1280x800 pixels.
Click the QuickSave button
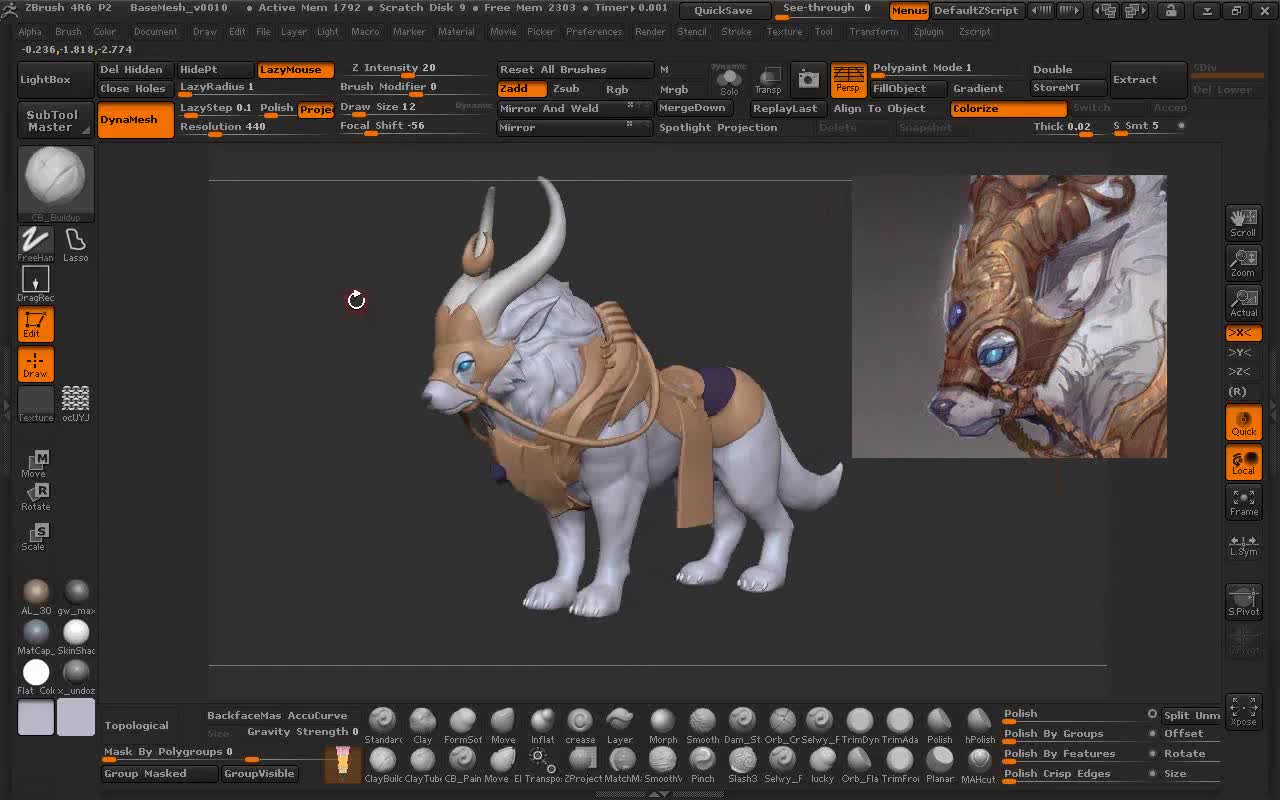724,11
